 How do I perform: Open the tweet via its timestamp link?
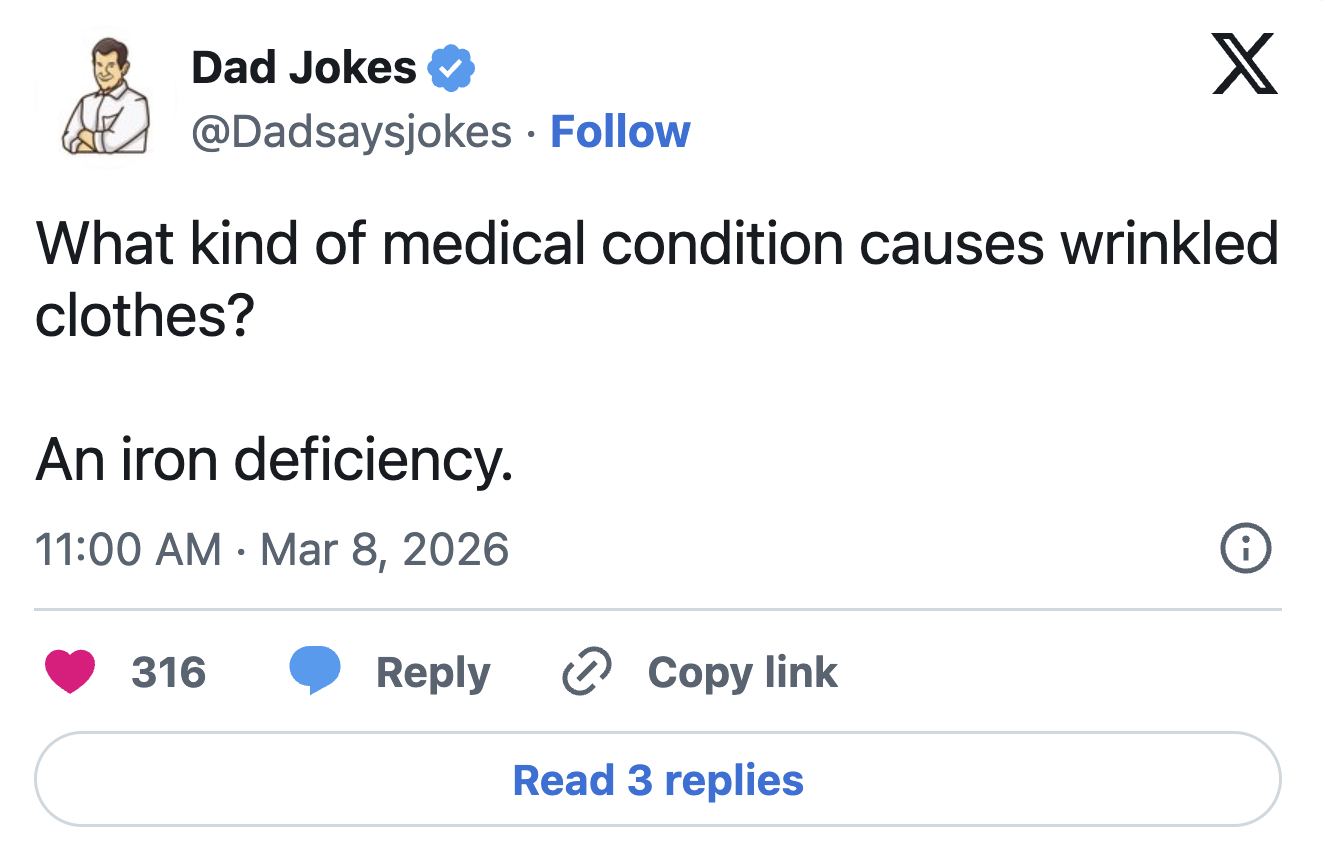270,548
